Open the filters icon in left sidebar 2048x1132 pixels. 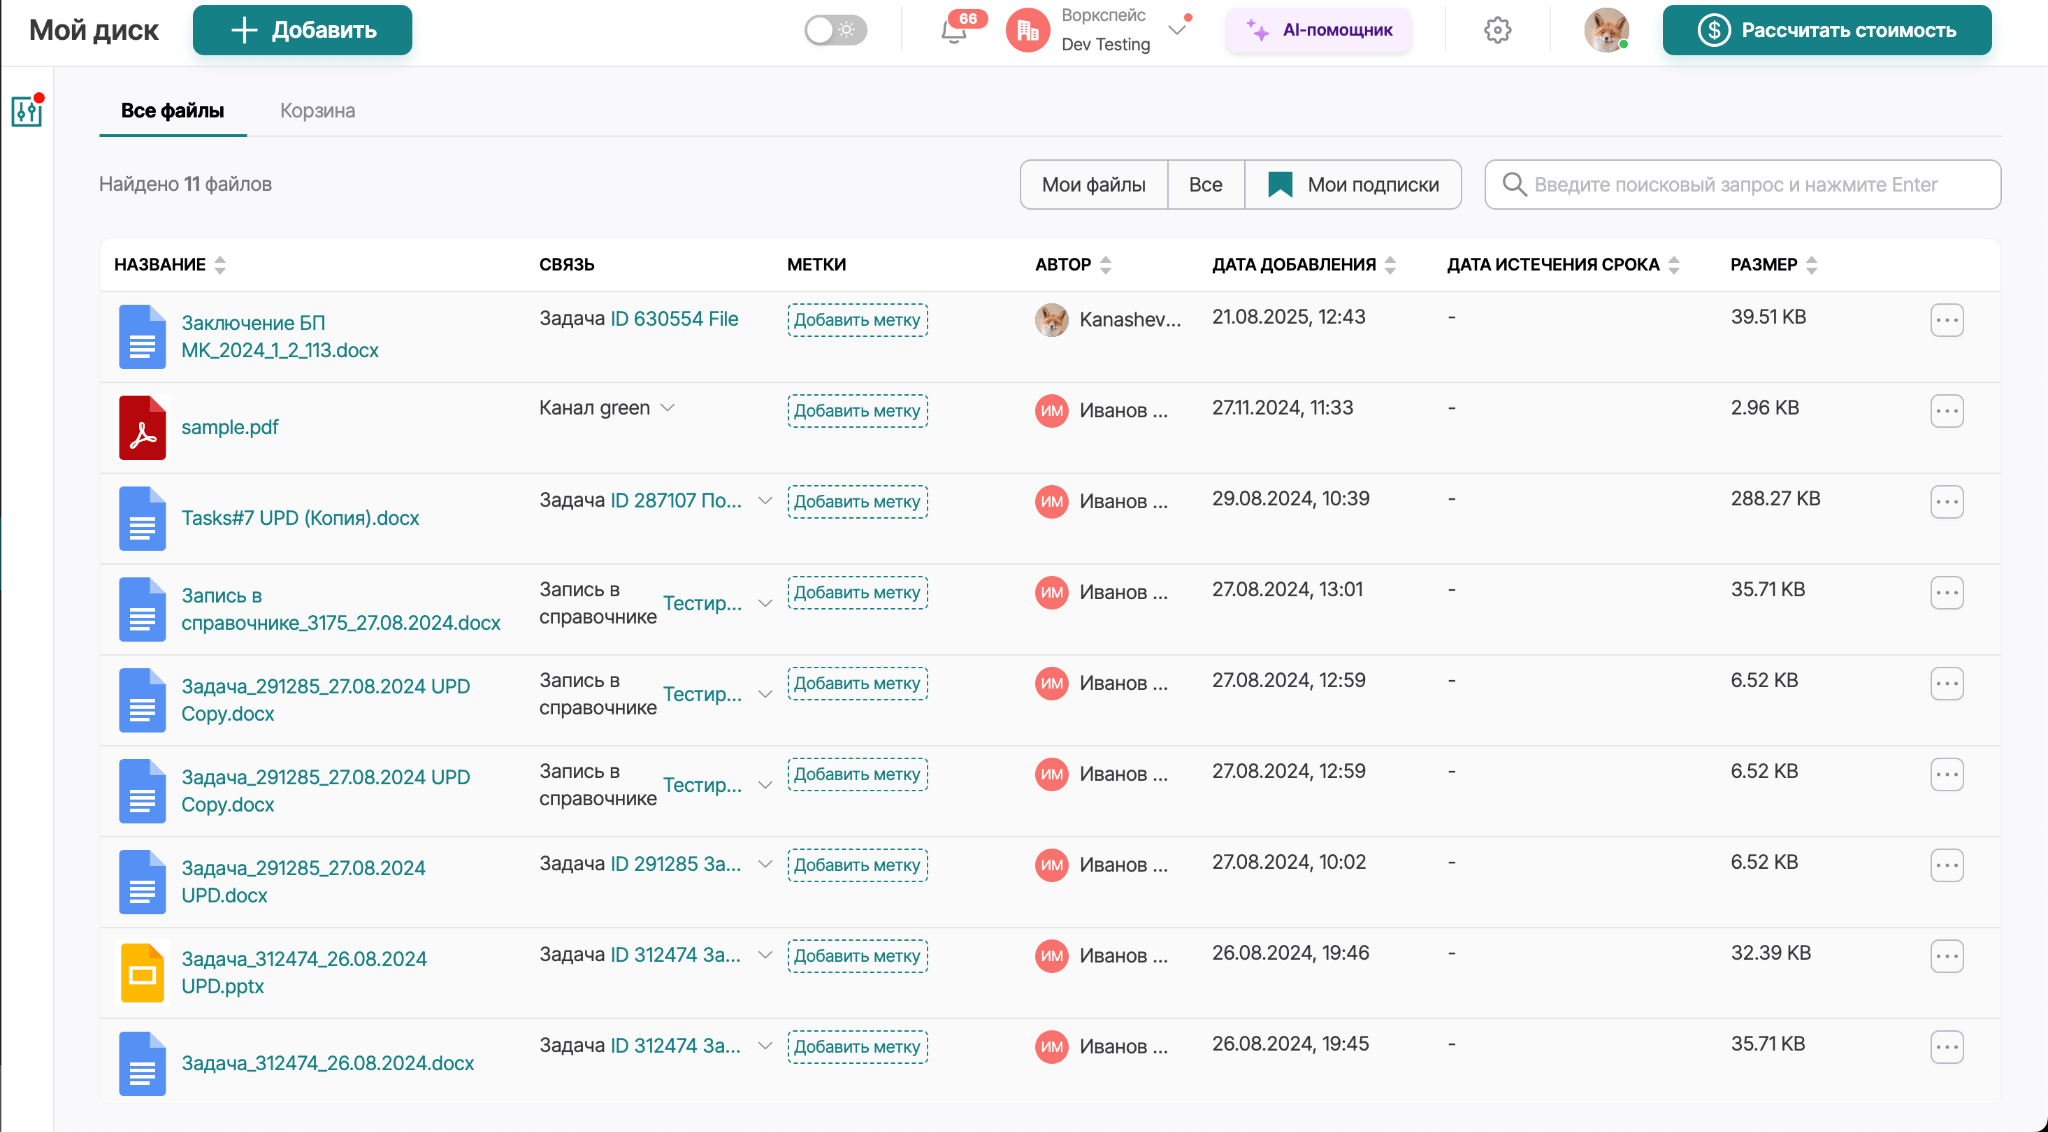point(27,111)
